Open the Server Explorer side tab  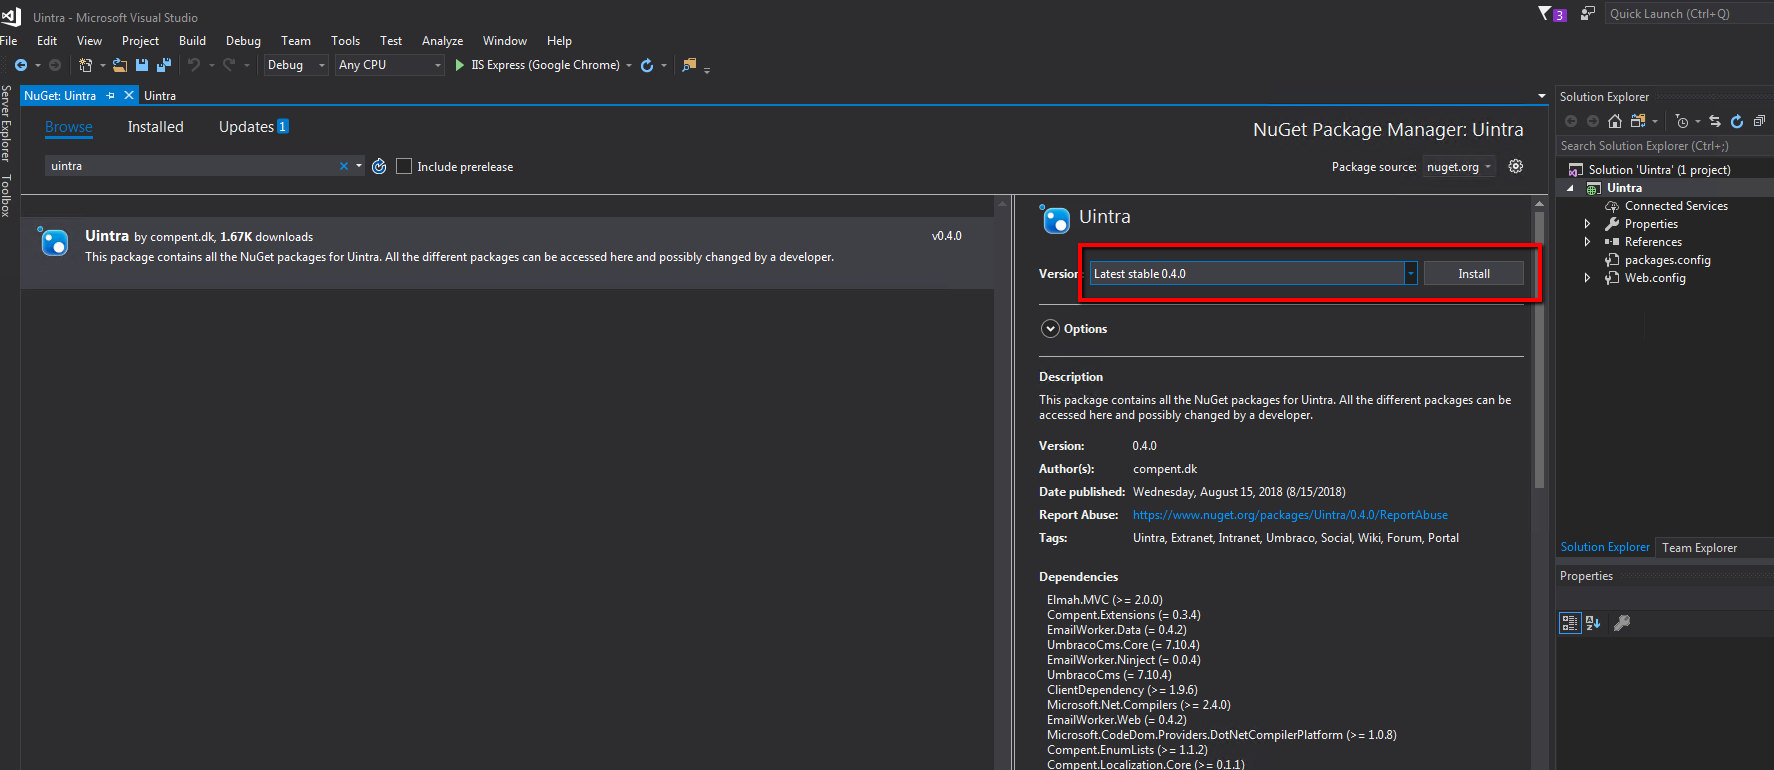coord(6,124)
